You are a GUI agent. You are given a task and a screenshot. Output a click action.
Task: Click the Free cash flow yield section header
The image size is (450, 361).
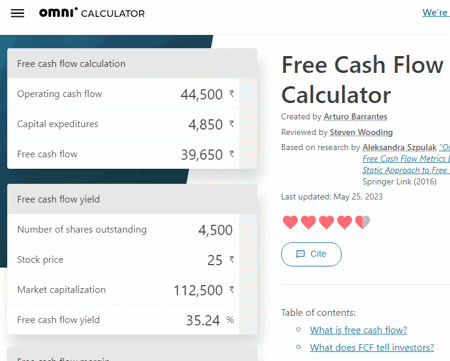point(132,199)
